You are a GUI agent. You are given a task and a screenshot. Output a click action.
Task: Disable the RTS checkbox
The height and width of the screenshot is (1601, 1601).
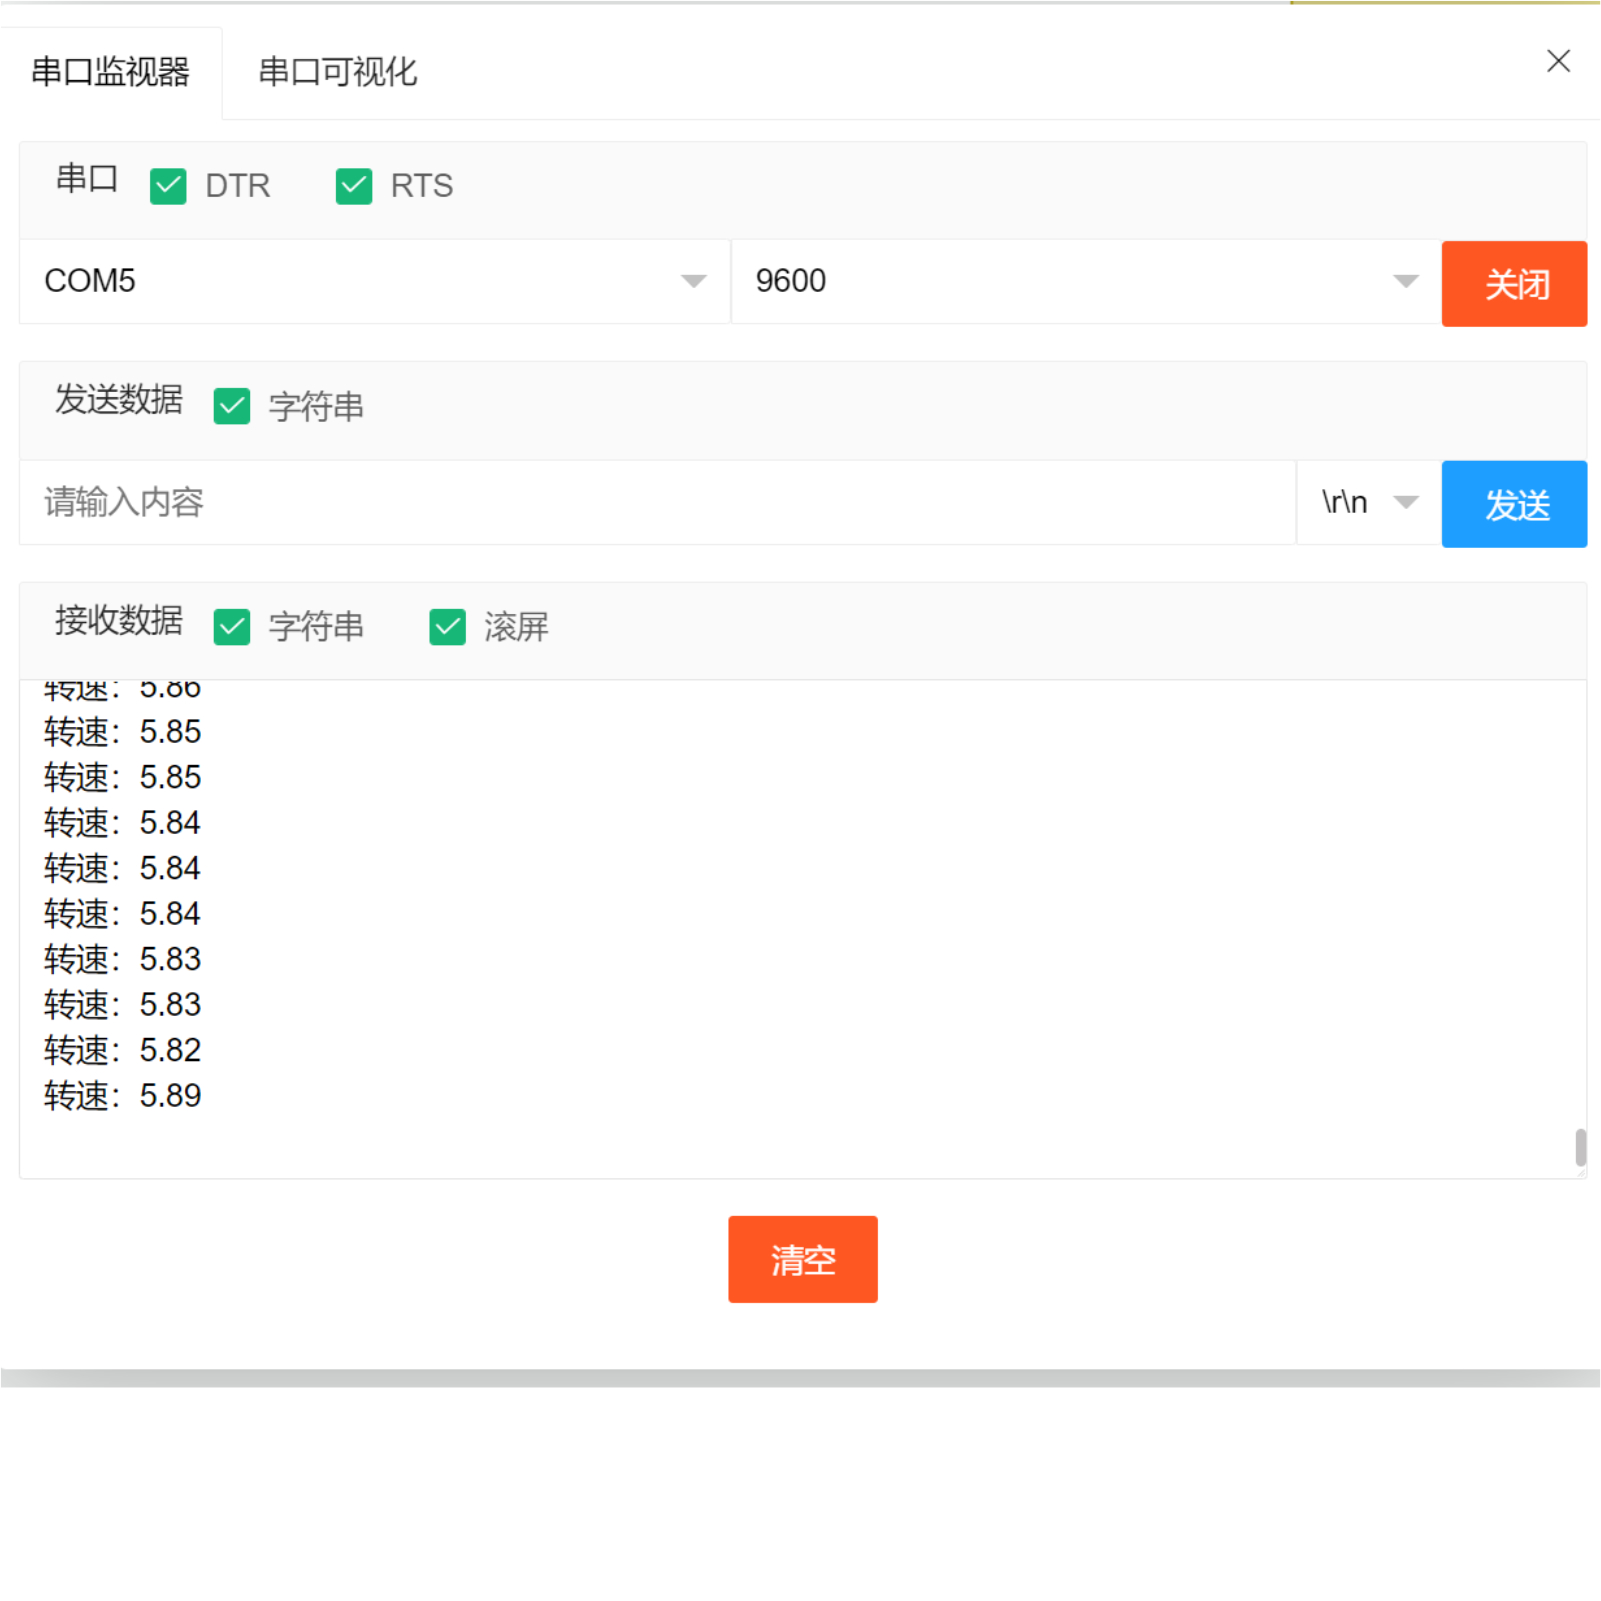353,185
